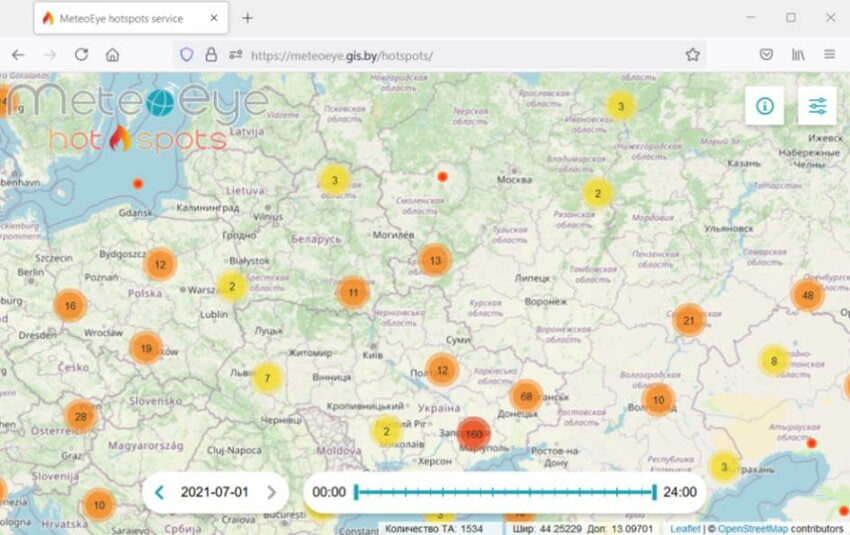Click the orange cluster marked 48
The width and height of the screenshot is (850, 535).
pos(808,295)
